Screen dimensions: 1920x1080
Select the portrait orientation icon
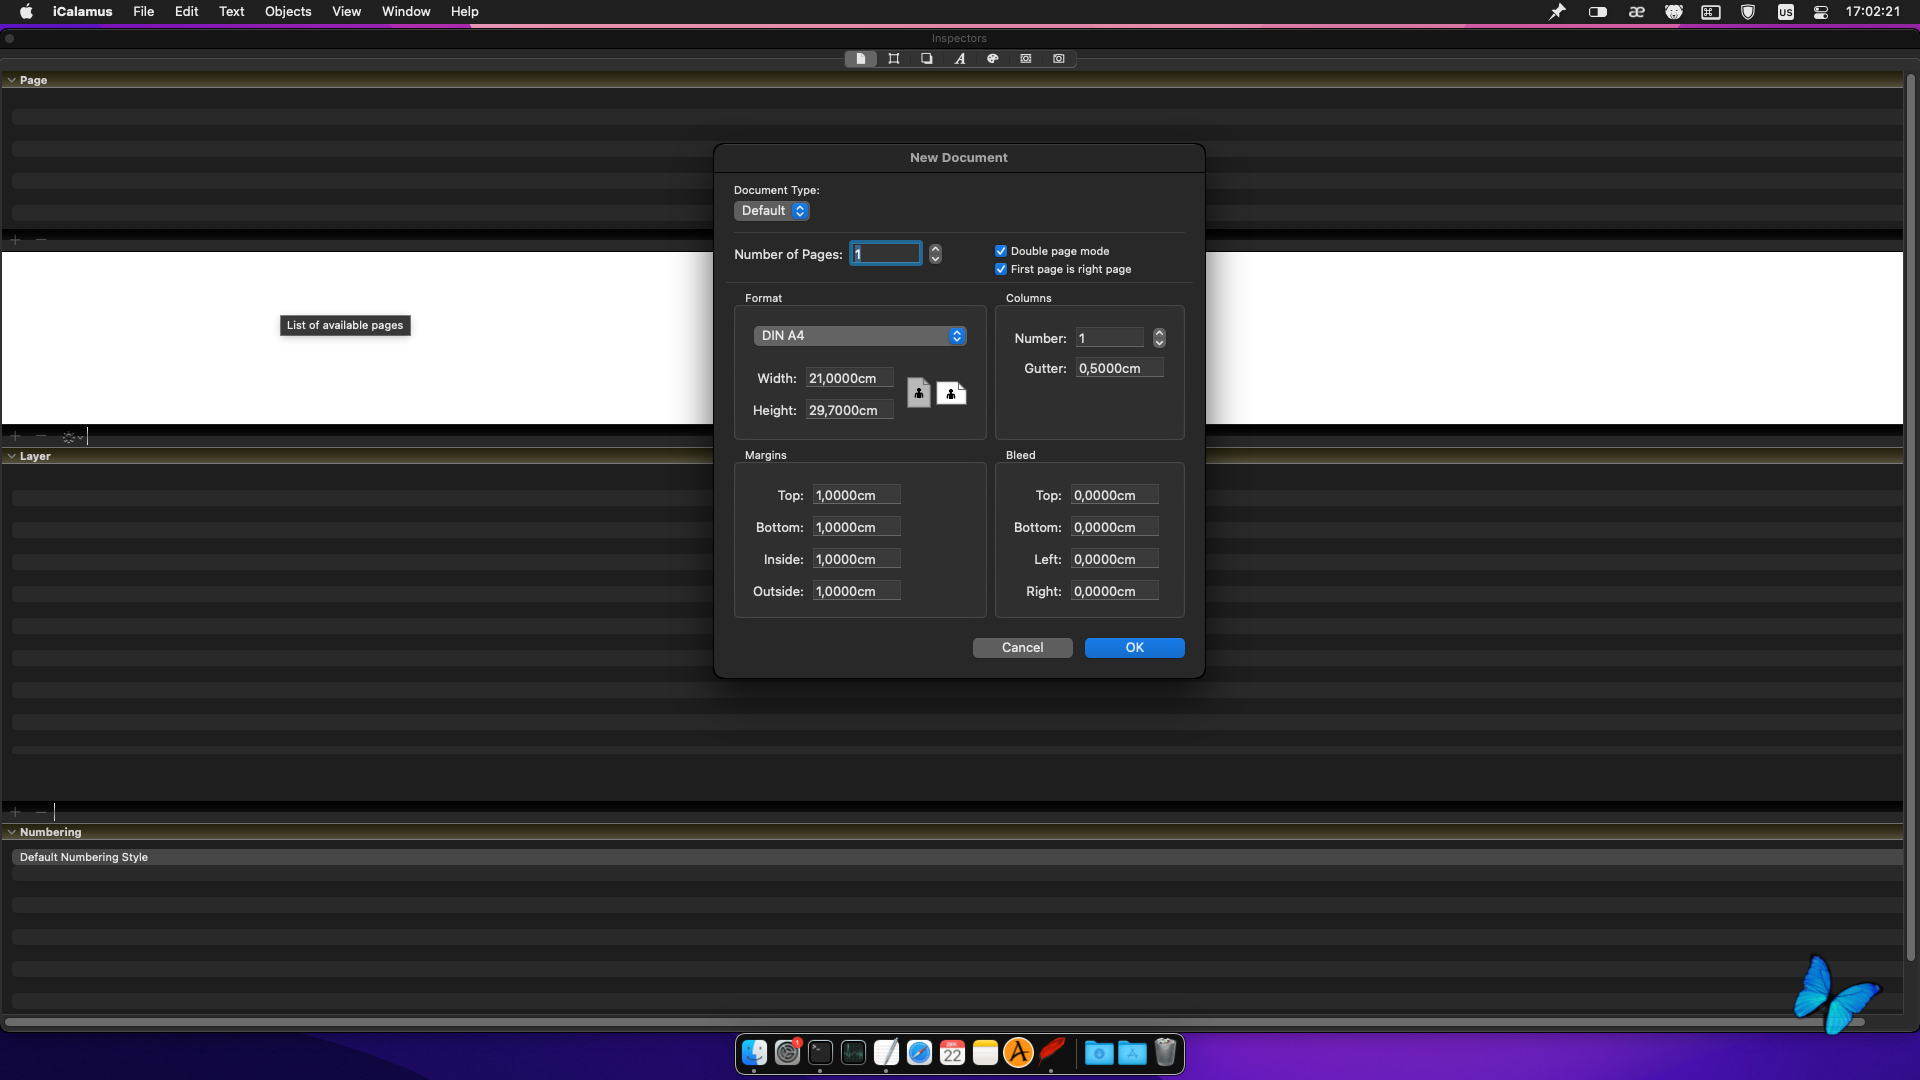(x=919, y=393)
